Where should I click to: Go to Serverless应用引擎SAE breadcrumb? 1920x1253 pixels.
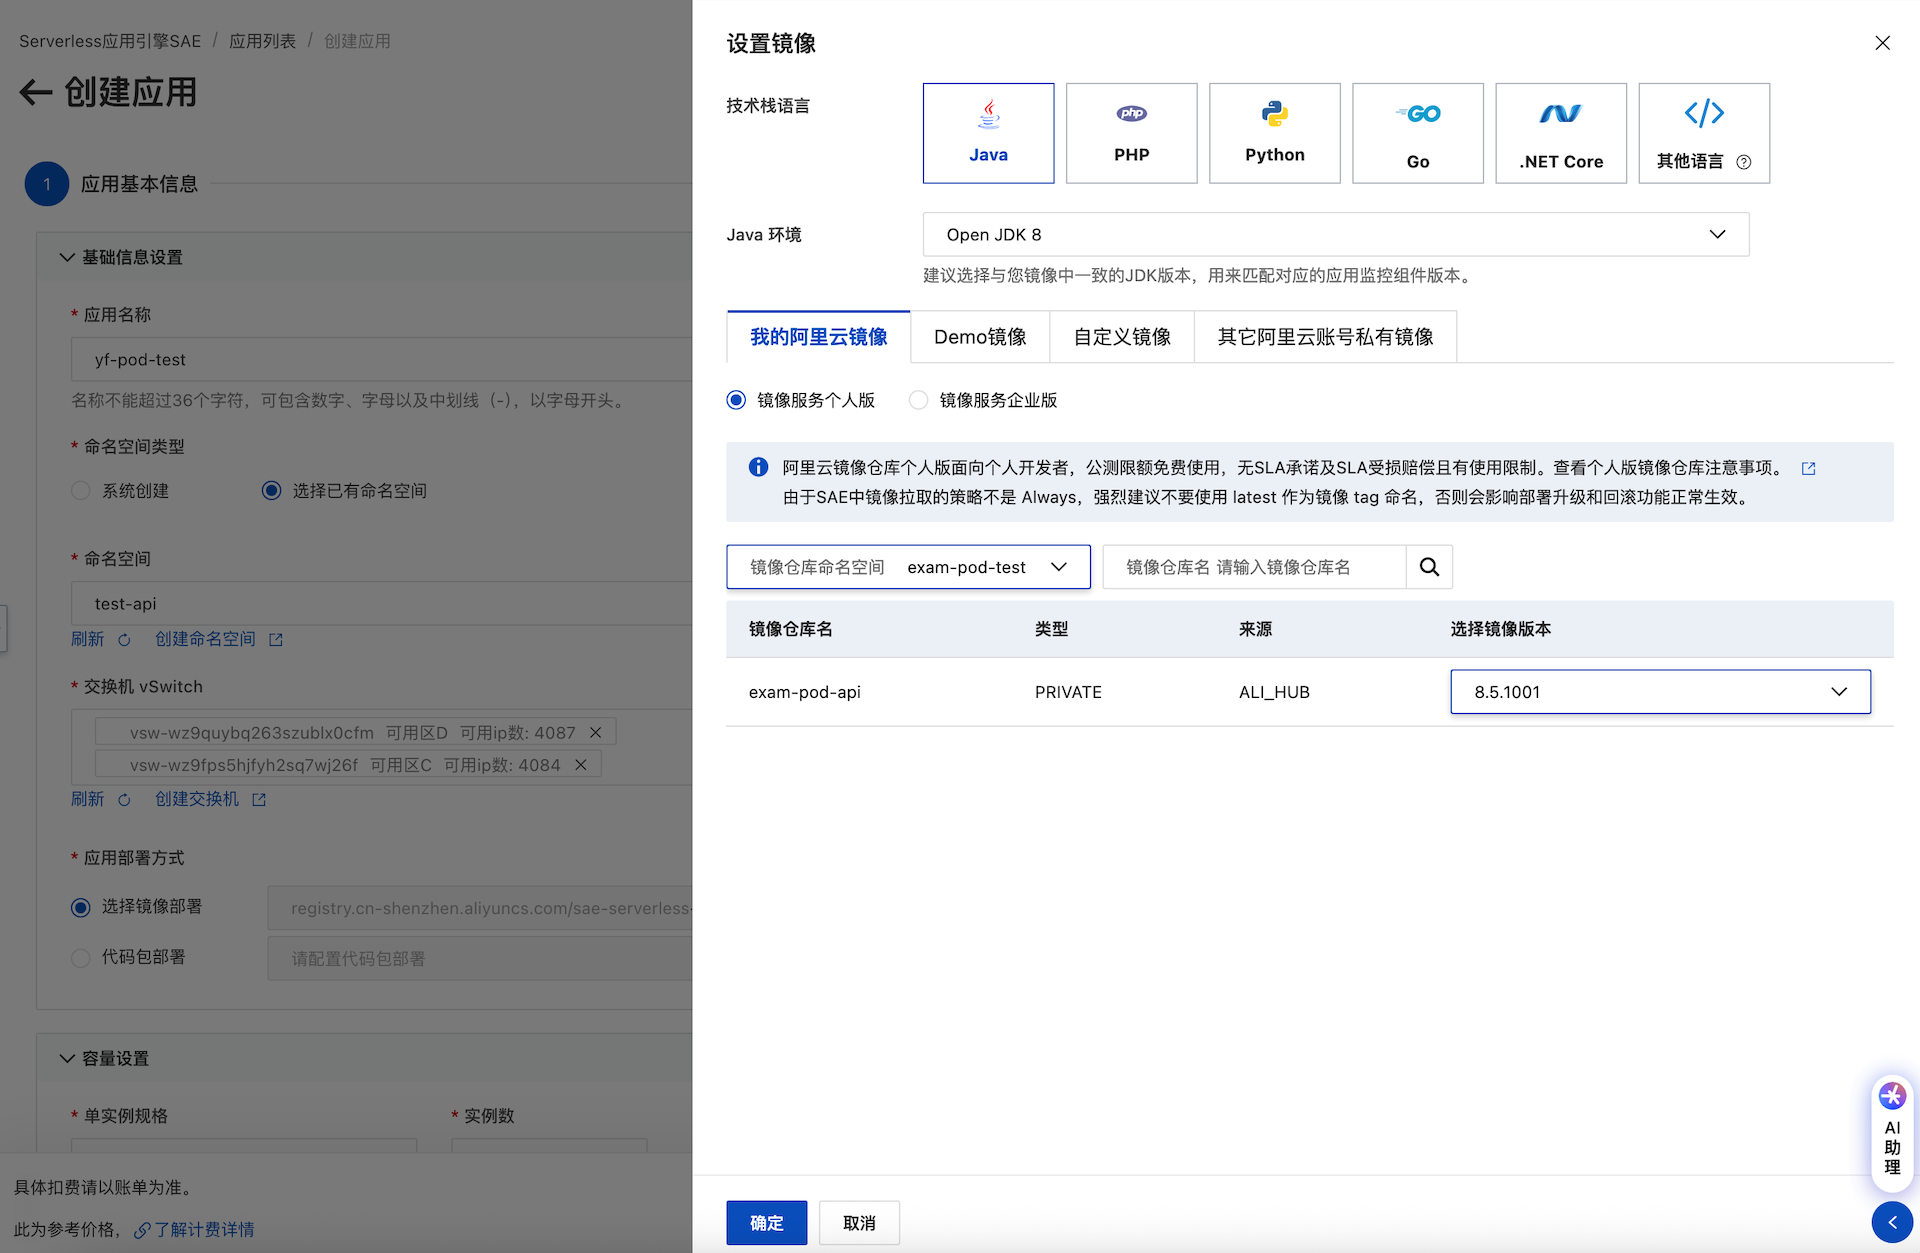pos(110,41)
